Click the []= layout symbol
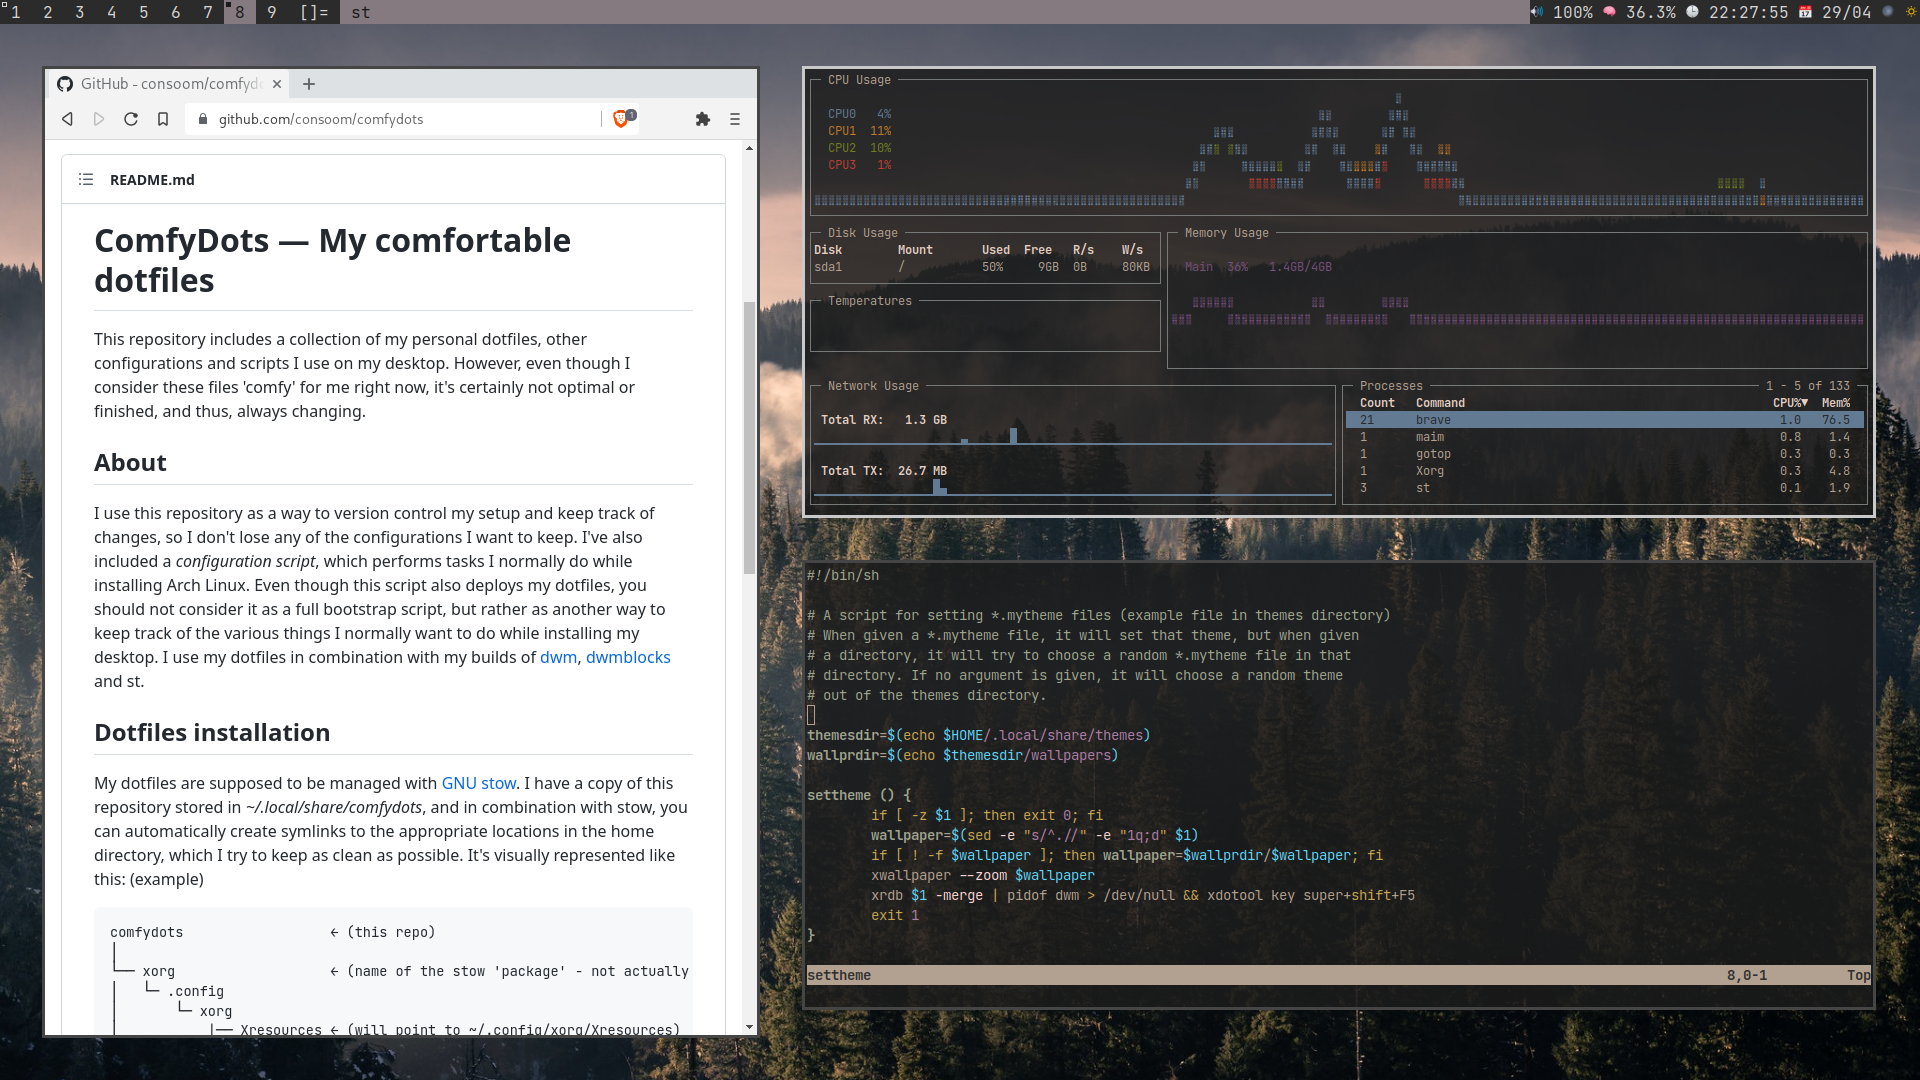 [x=314, y=12]
